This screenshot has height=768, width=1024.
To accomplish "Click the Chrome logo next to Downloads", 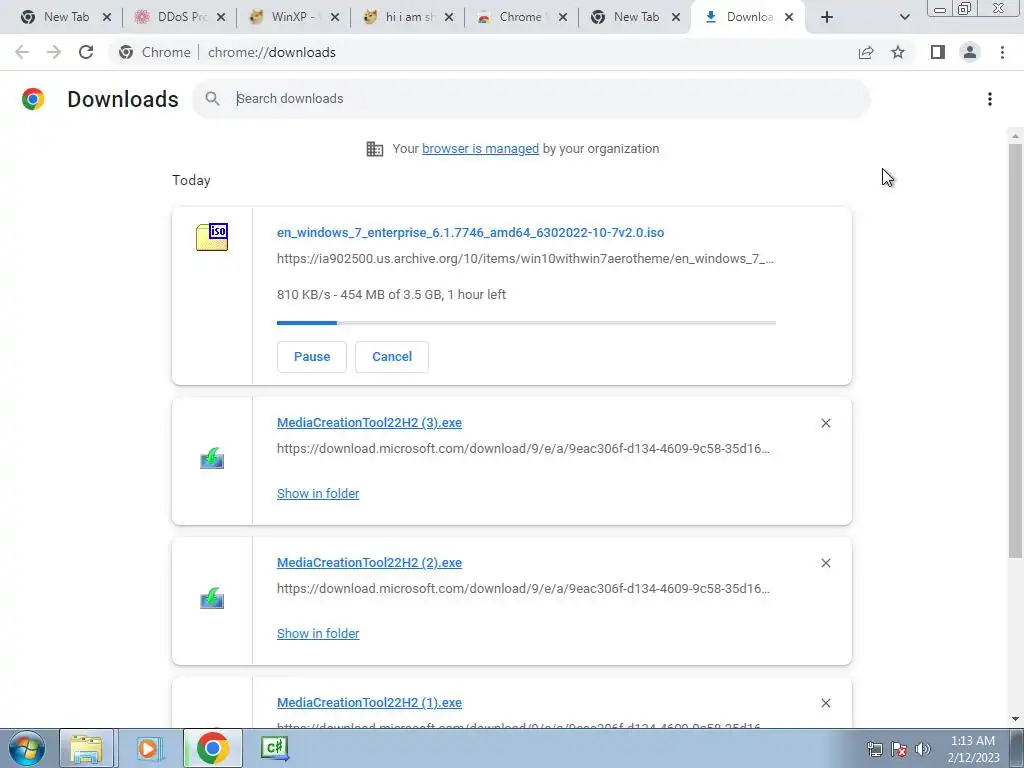I will tap(33, 99).
